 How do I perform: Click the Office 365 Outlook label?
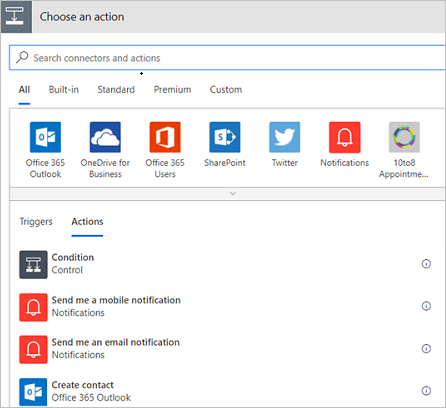tap(45, 168)
